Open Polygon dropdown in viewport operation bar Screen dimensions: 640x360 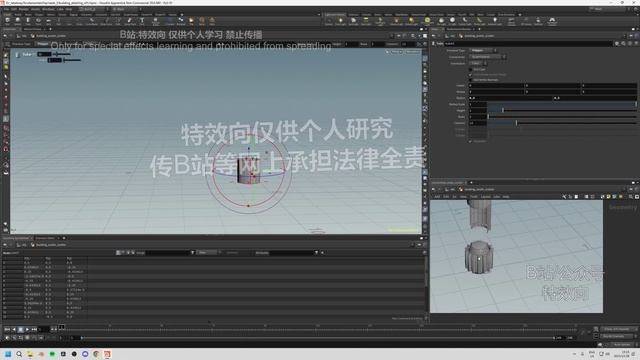click(x=42, y=44)
